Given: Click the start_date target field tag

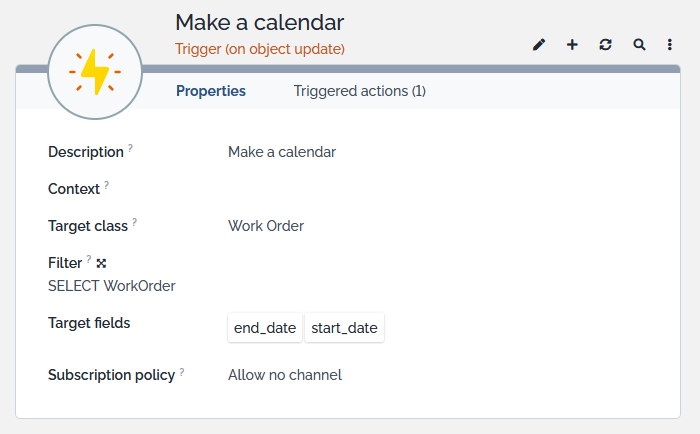Looking at the screenshot, I should pyautogui.click(x=344, y=328).
